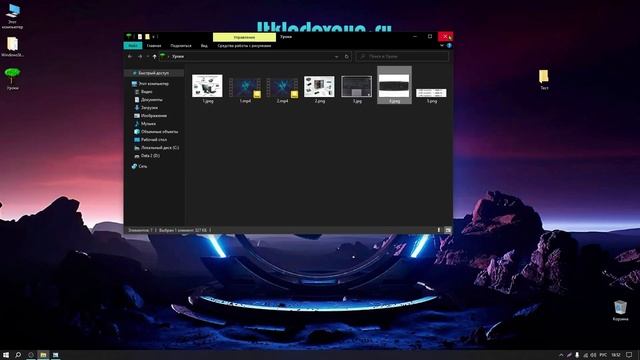Switch to the Вид ribbon tab
Image resolution: width=640 pixels, height=360 pixels.
tap(204, 46)
